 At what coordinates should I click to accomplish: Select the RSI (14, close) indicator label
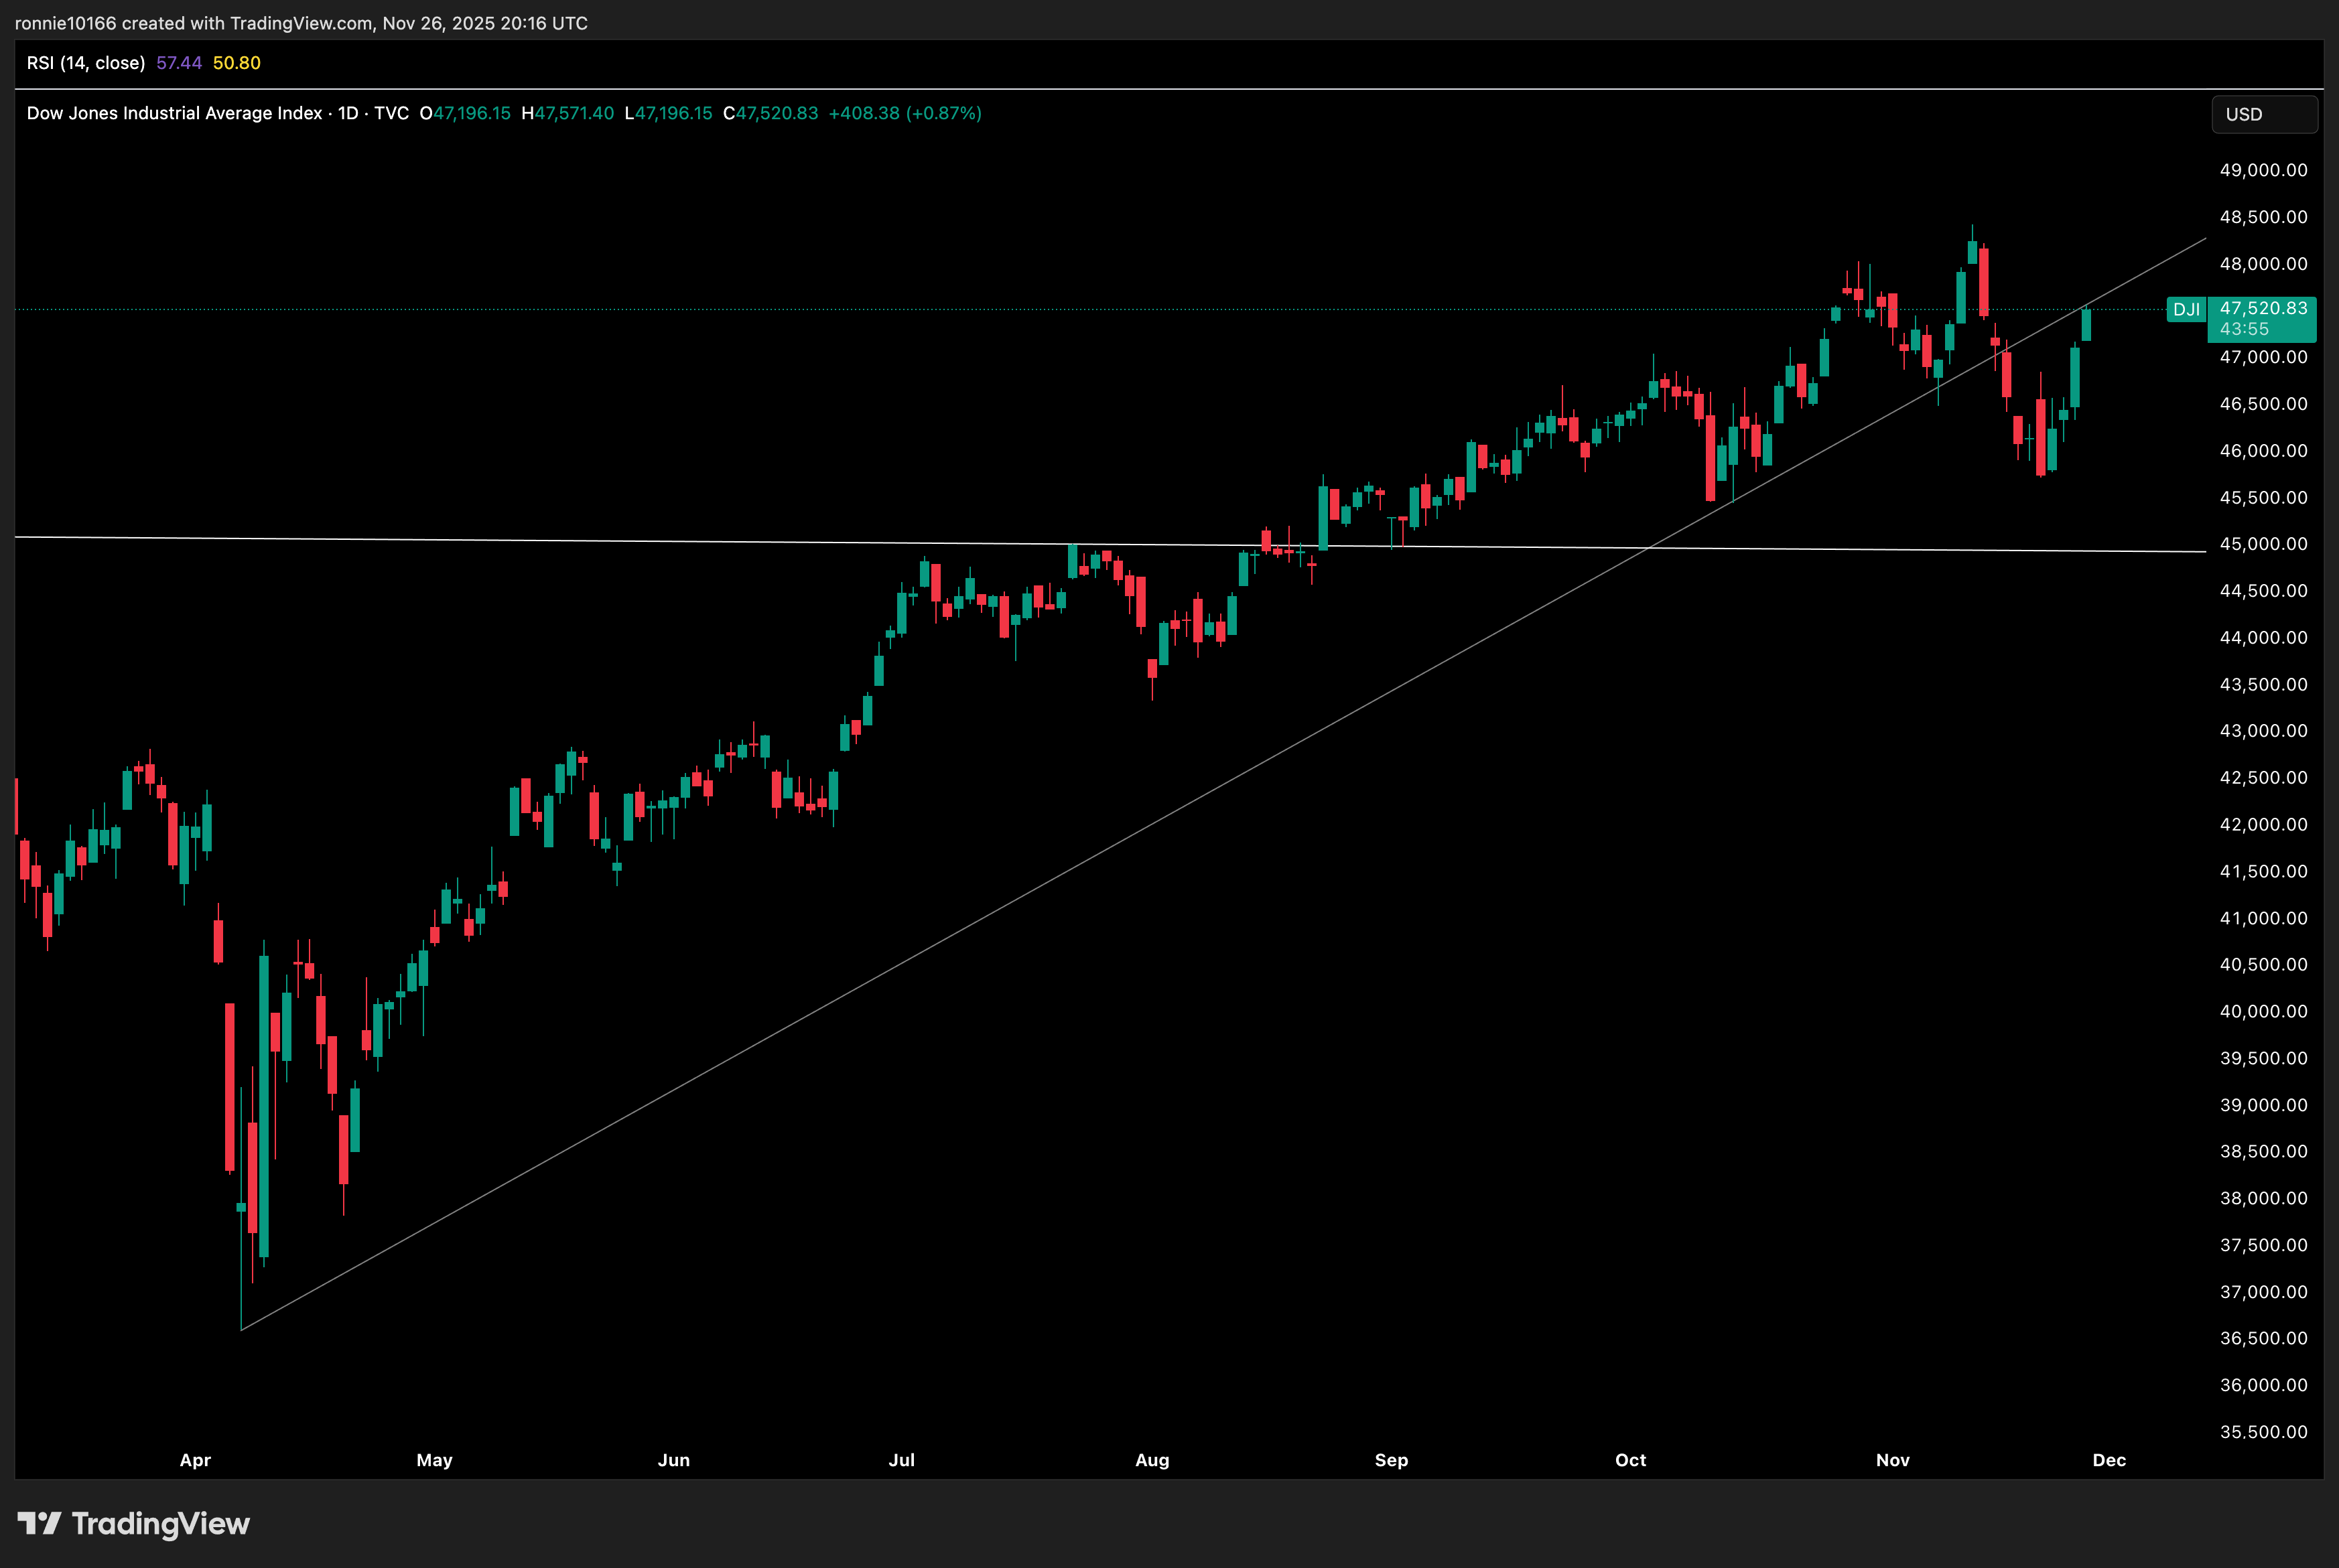click(85, 62)
